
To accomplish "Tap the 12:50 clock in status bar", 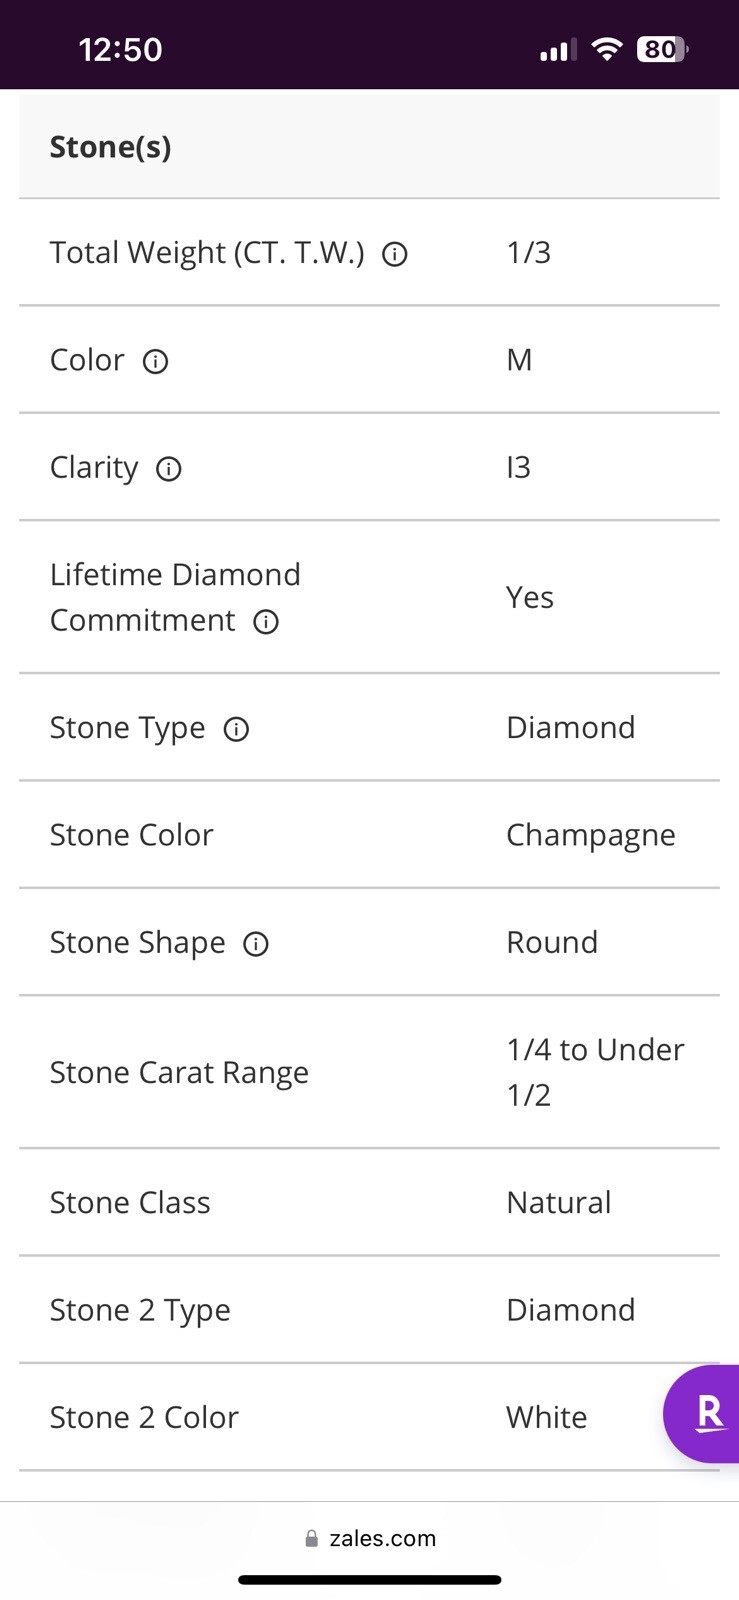I will pos(120,49).
